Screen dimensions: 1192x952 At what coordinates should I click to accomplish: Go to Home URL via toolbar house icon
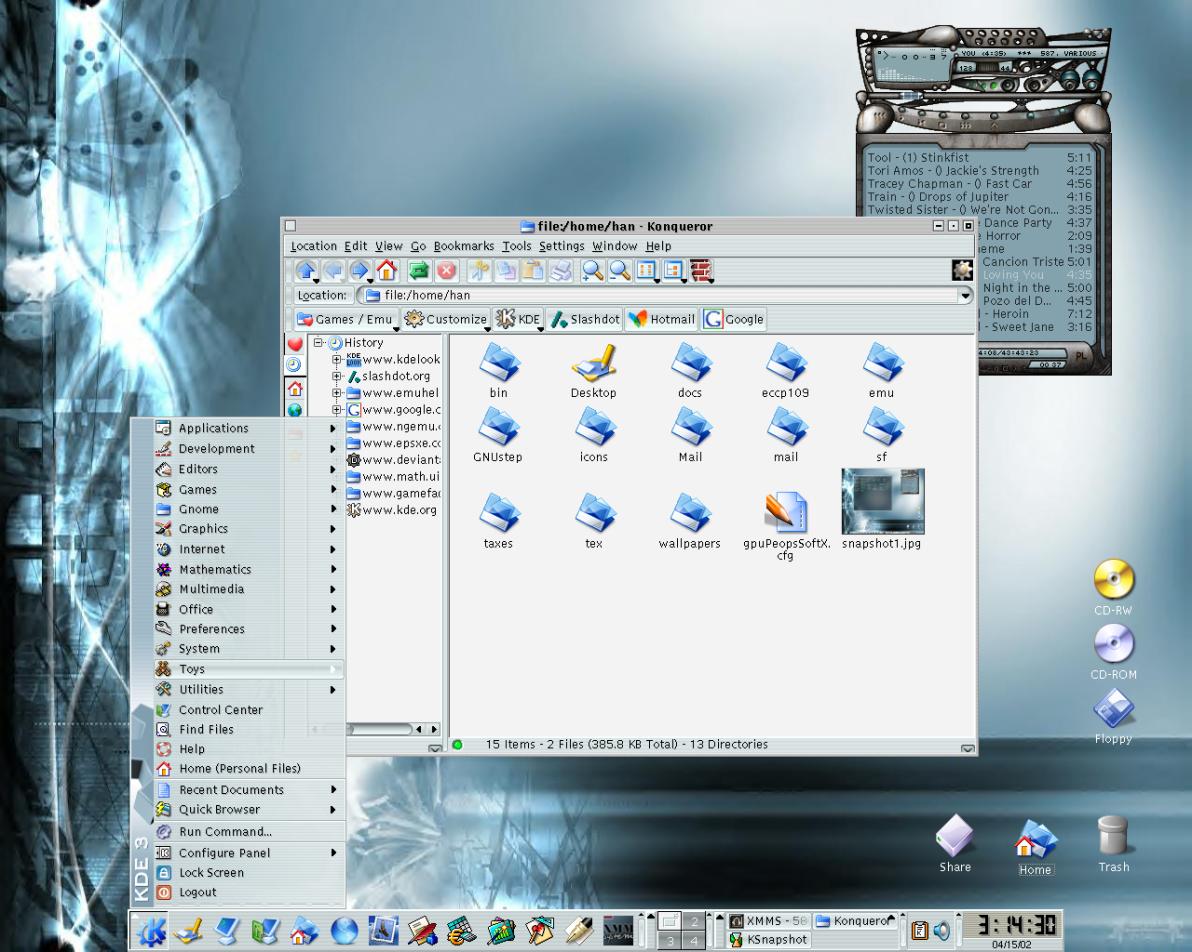(386, 270)
